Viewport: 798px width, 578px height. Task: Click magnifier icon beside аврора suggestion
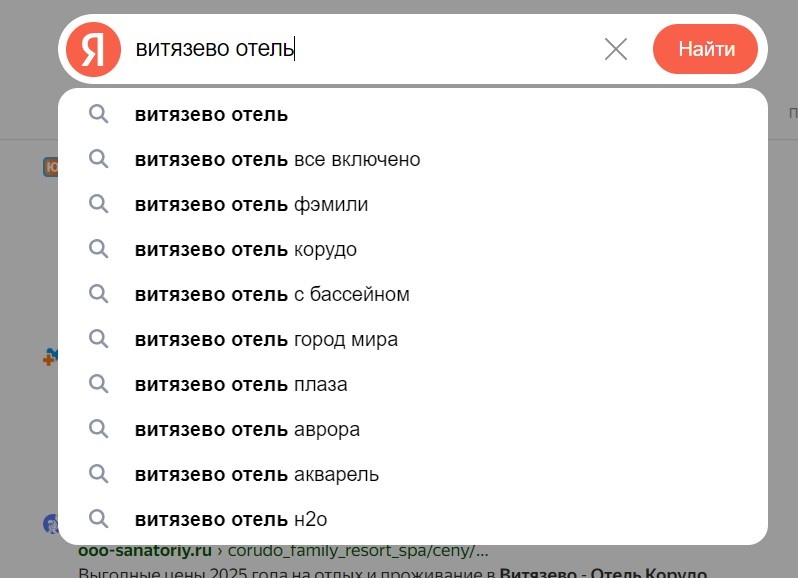coord(98,429)
